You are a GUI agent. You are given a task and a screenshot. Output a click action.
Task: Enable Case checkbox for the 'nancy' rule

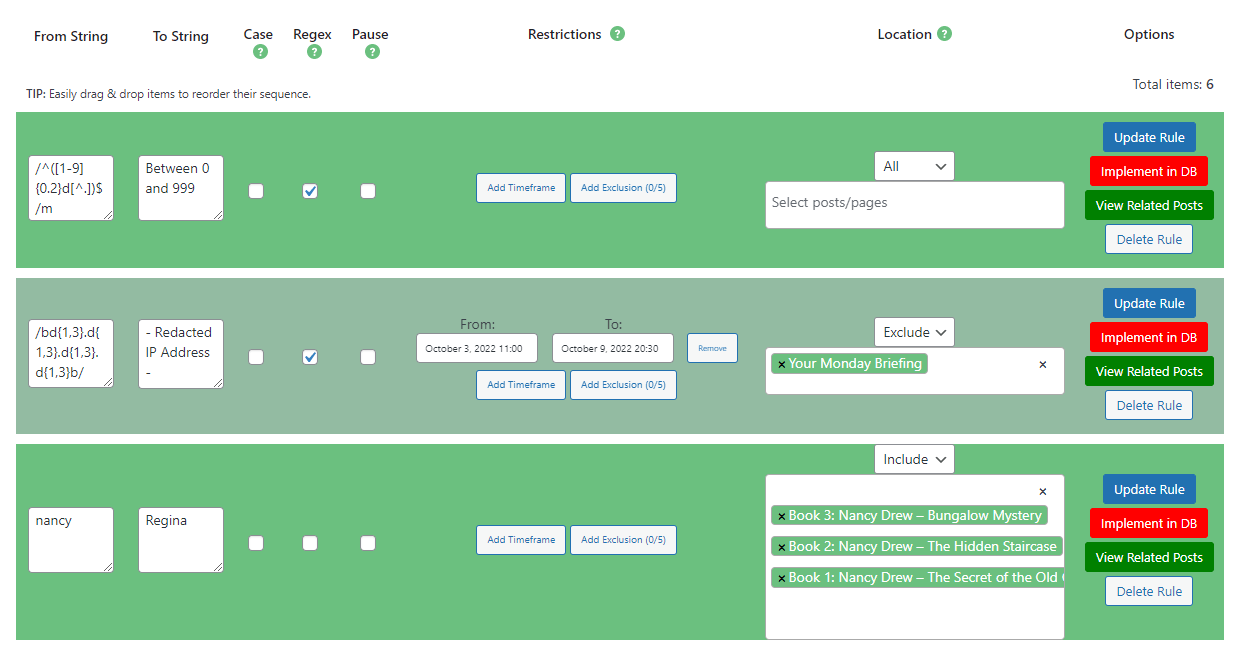pyautogui.click(x=256, y=543)
